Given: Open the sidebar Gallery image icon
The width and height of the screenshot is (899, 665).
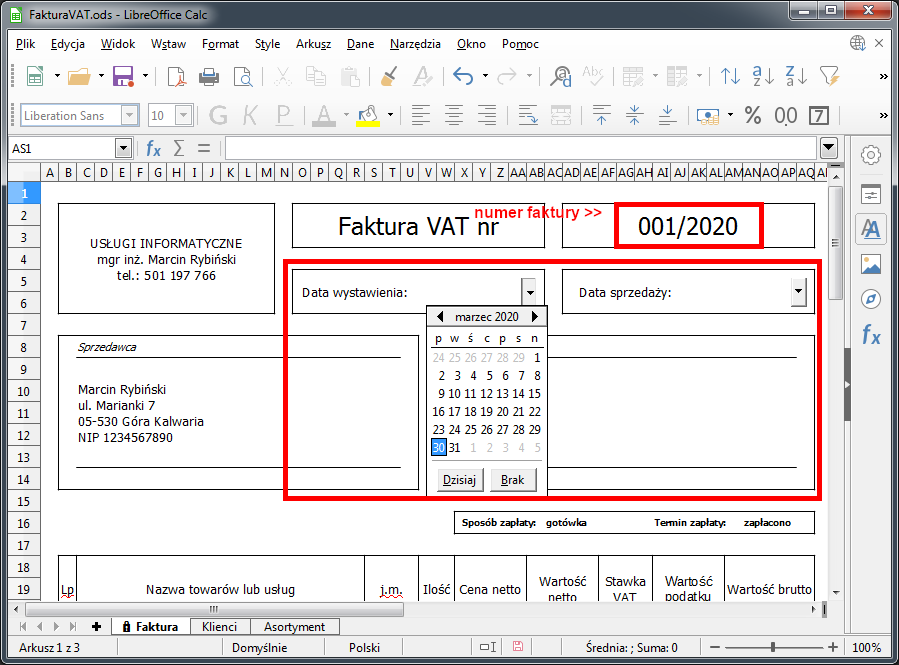Looking at the screenshot, I should [x=871, y=264].
